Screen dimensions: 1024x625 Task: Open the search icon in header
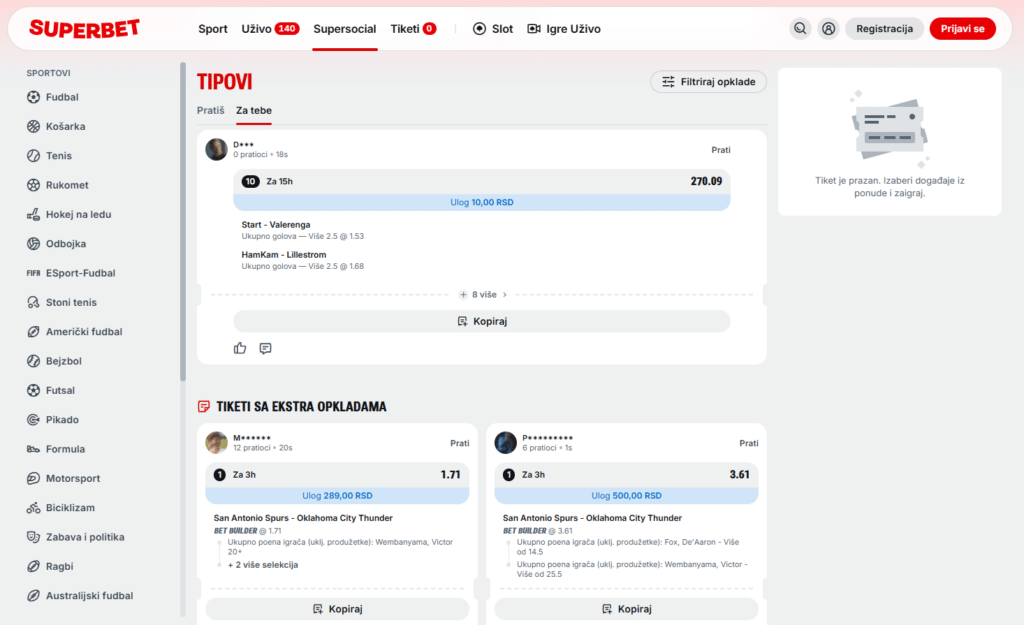point(800,29)
